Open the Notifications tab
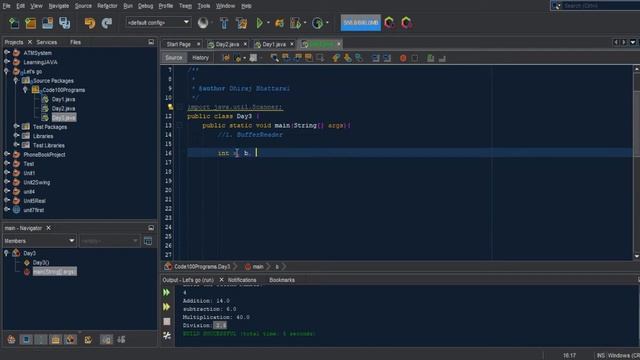Screen dimensions: 640x360 (242, 280)
